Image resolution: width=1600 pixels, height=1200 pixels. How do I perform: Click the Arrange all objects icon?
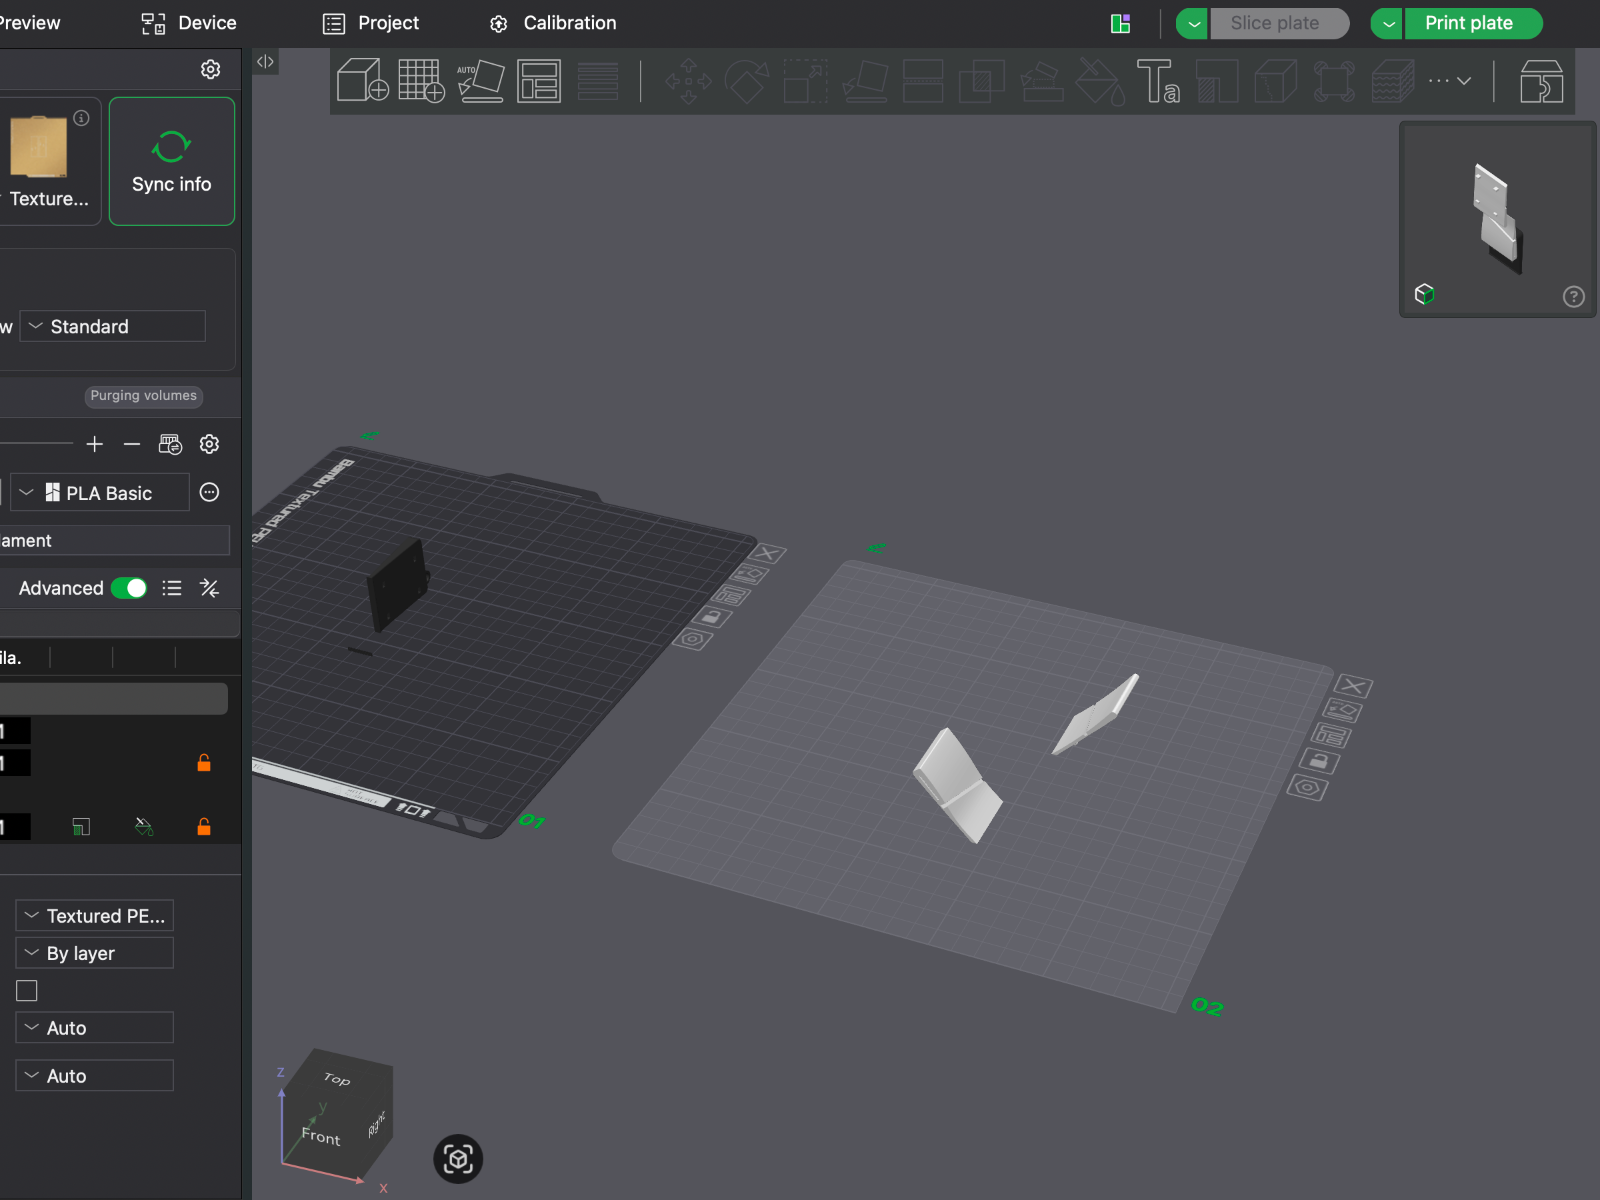539,80
